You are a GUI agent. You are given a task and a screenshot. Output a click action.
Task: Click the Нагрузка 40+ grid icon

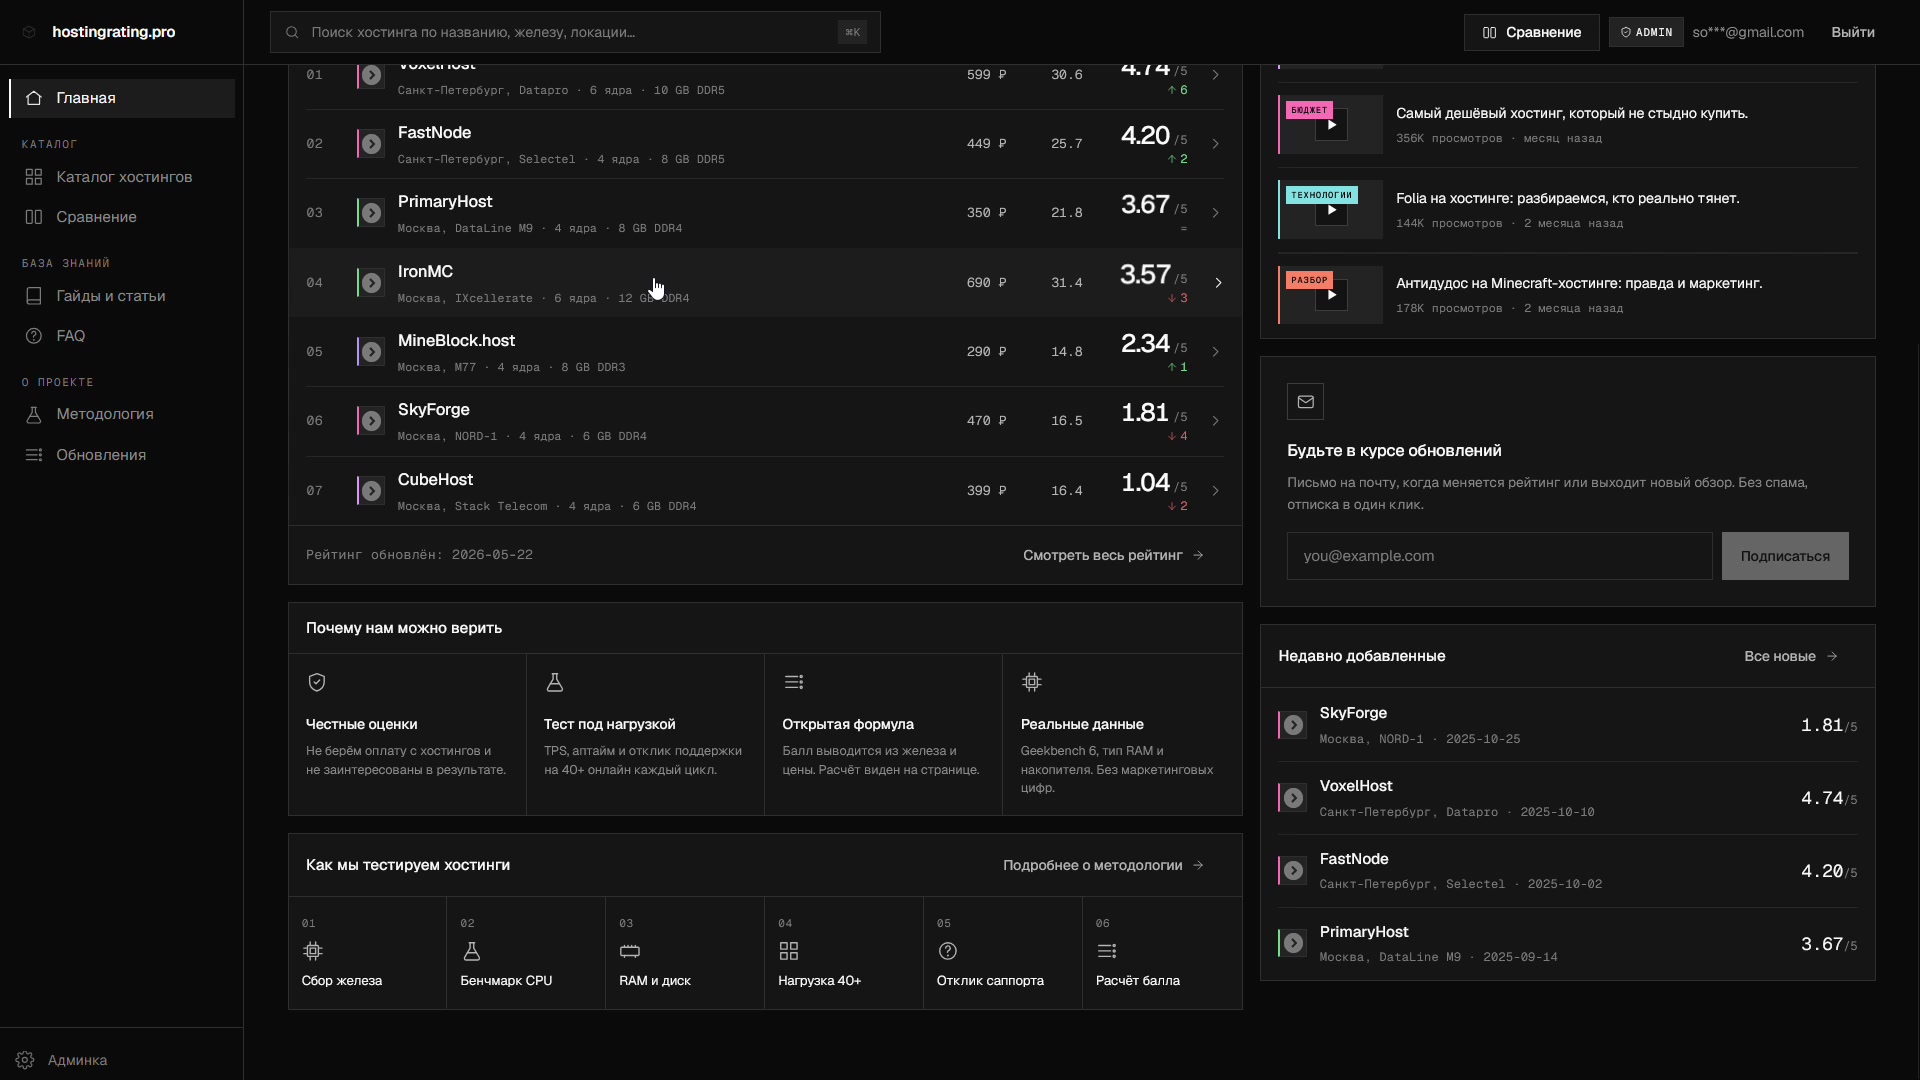(789, 951)
